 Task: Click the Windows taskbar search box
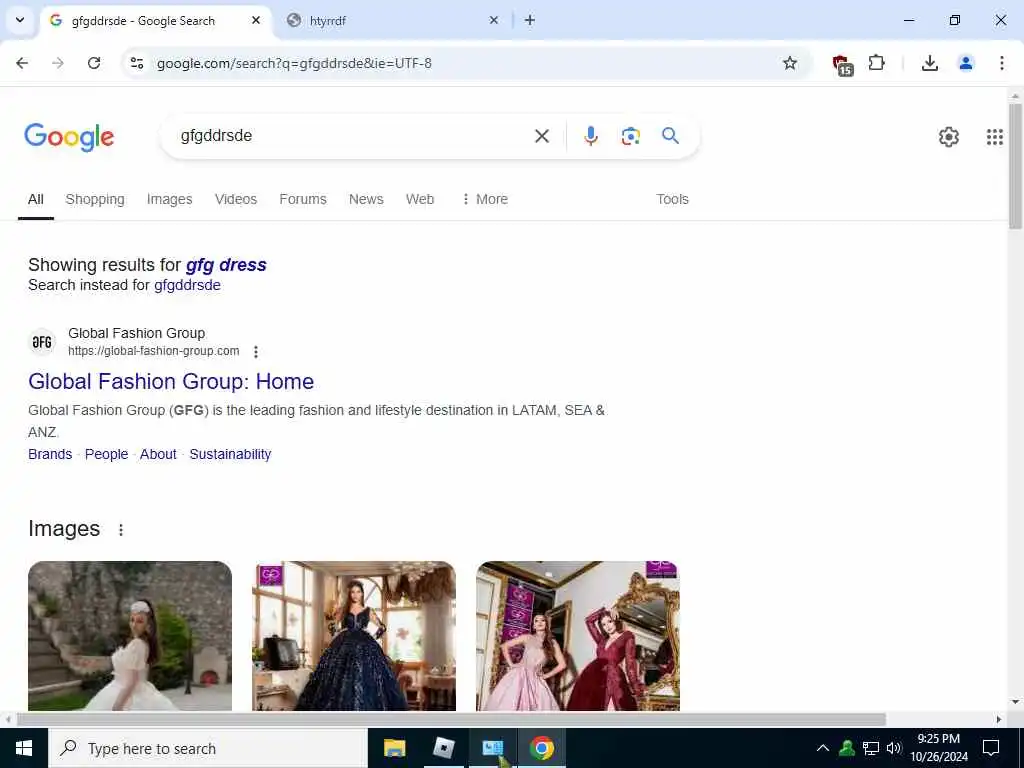tap(208, 748)
